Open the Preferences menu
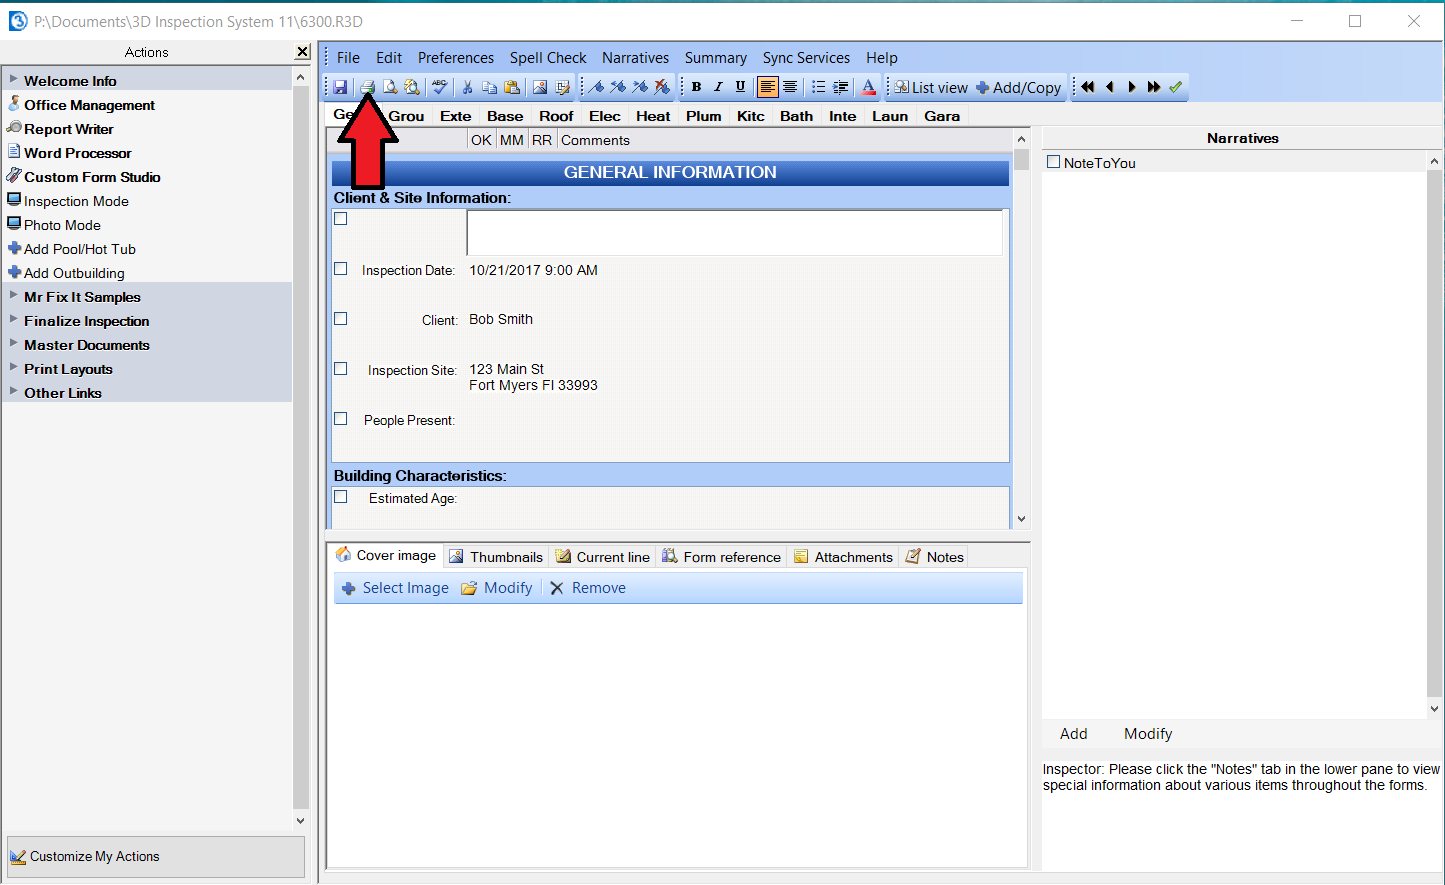 [456, 58]
